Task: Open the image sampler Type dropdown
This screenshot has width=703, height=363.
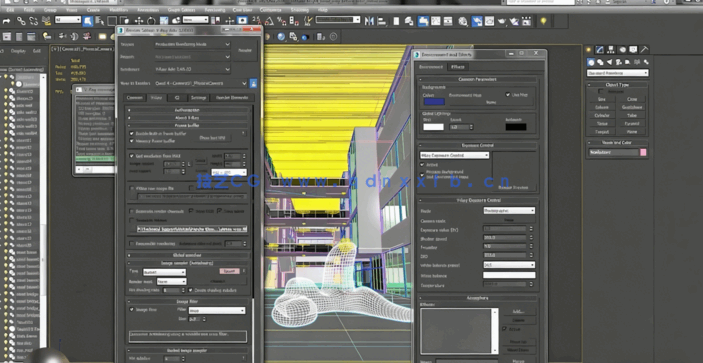Action: pos(164,272)
